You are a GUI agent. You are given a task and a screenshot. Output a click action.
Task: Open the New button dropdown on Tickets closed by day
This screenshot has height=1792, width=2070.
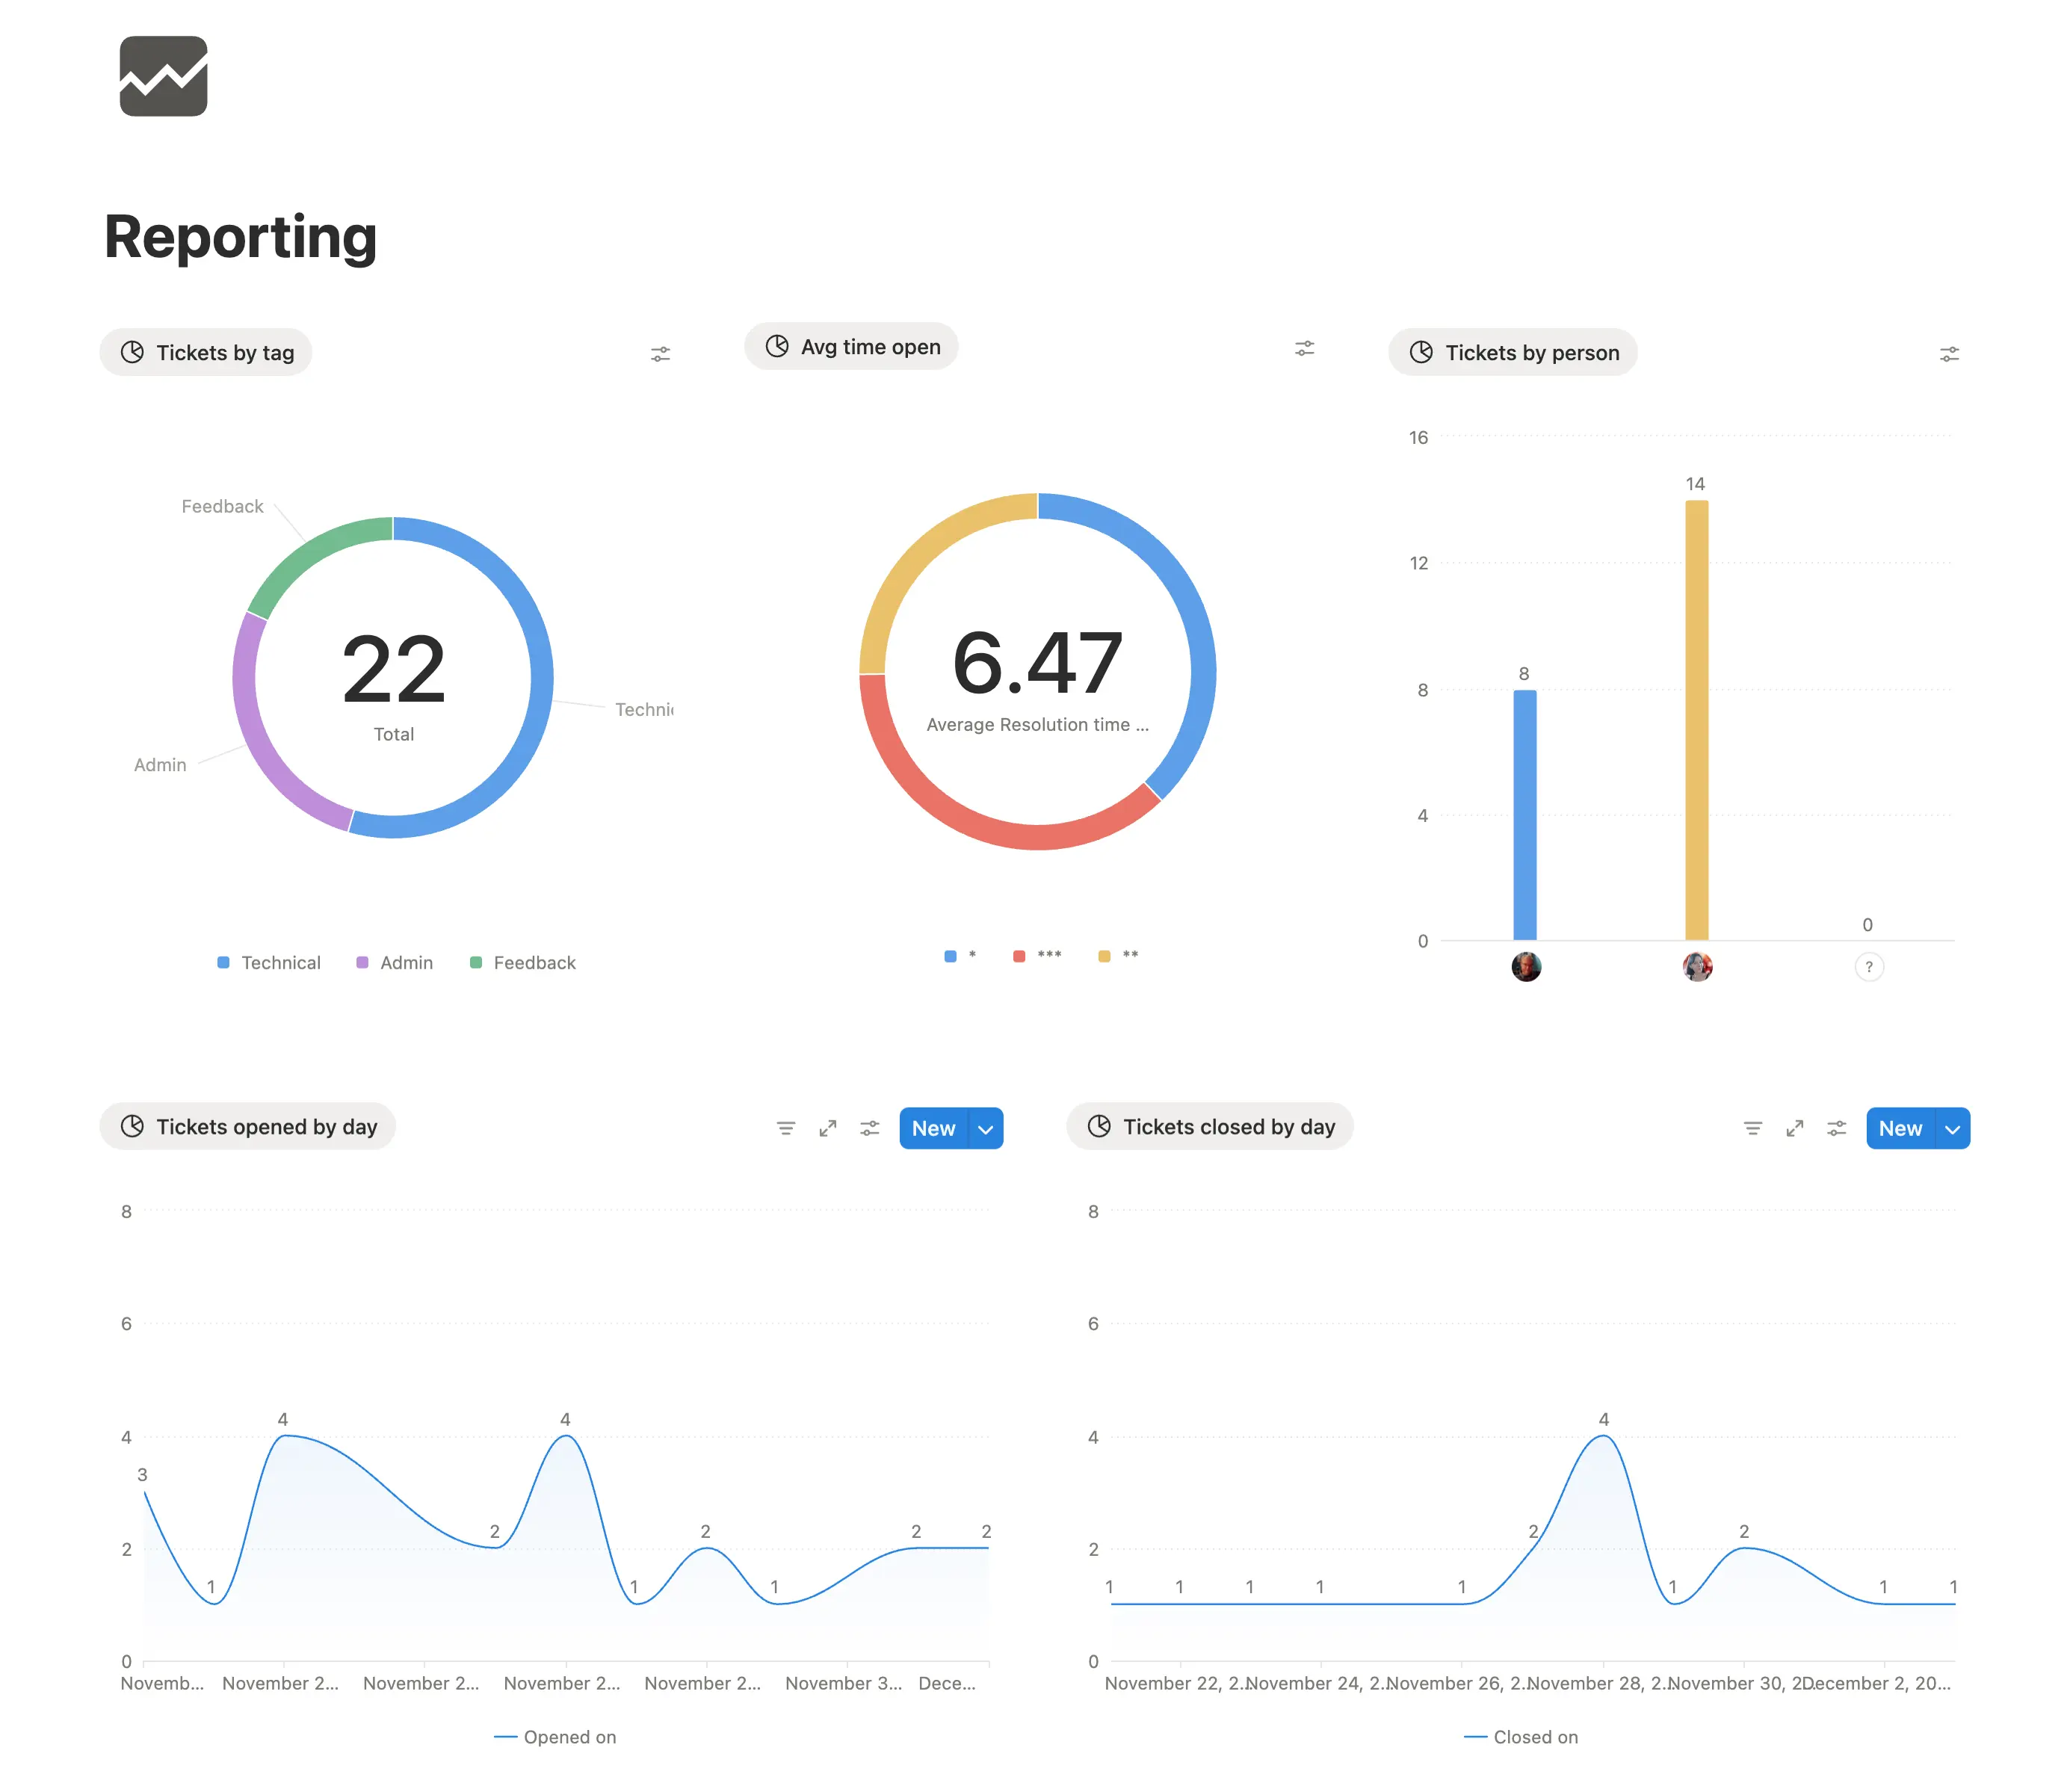tap(1951, 1128)
